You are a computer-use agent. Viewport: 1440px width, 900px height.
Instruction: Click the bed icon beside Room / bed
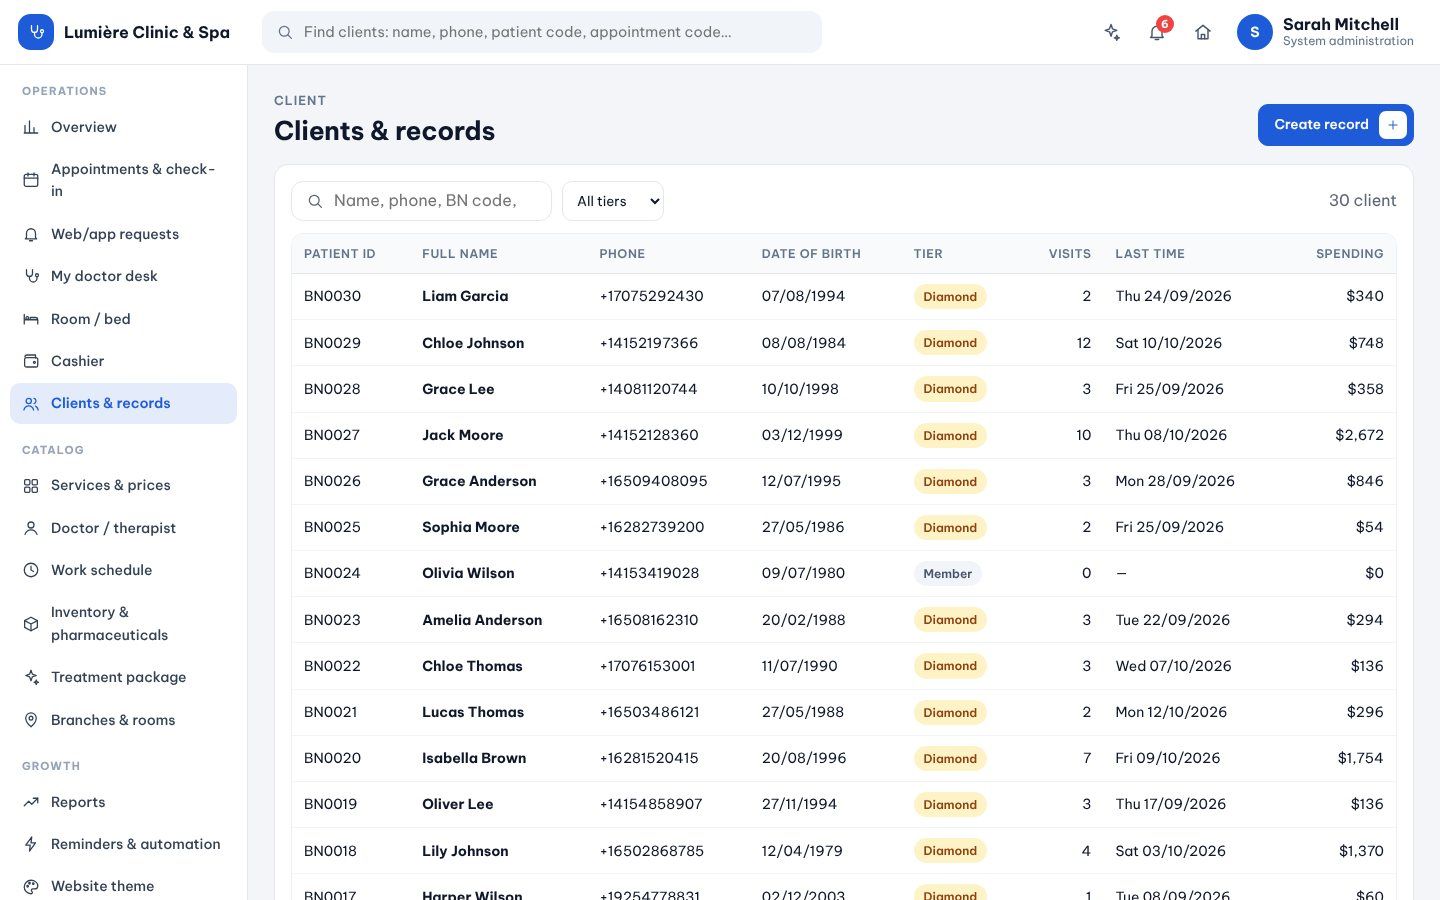[31, 319]
